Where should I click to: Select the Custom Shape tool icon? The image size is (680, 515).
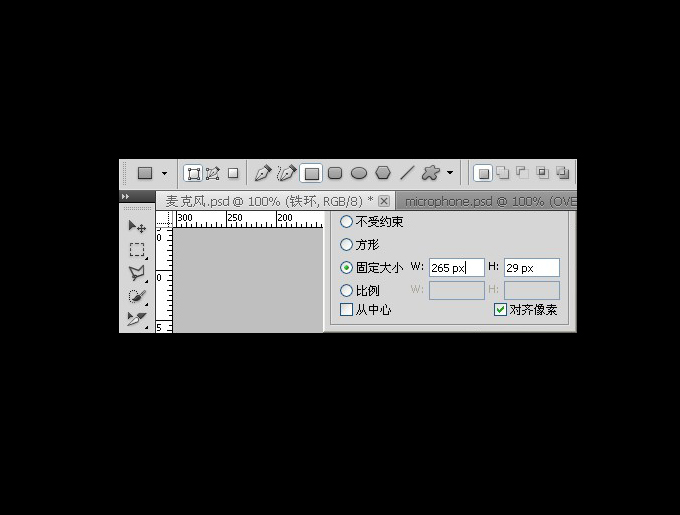click(431, 173)
